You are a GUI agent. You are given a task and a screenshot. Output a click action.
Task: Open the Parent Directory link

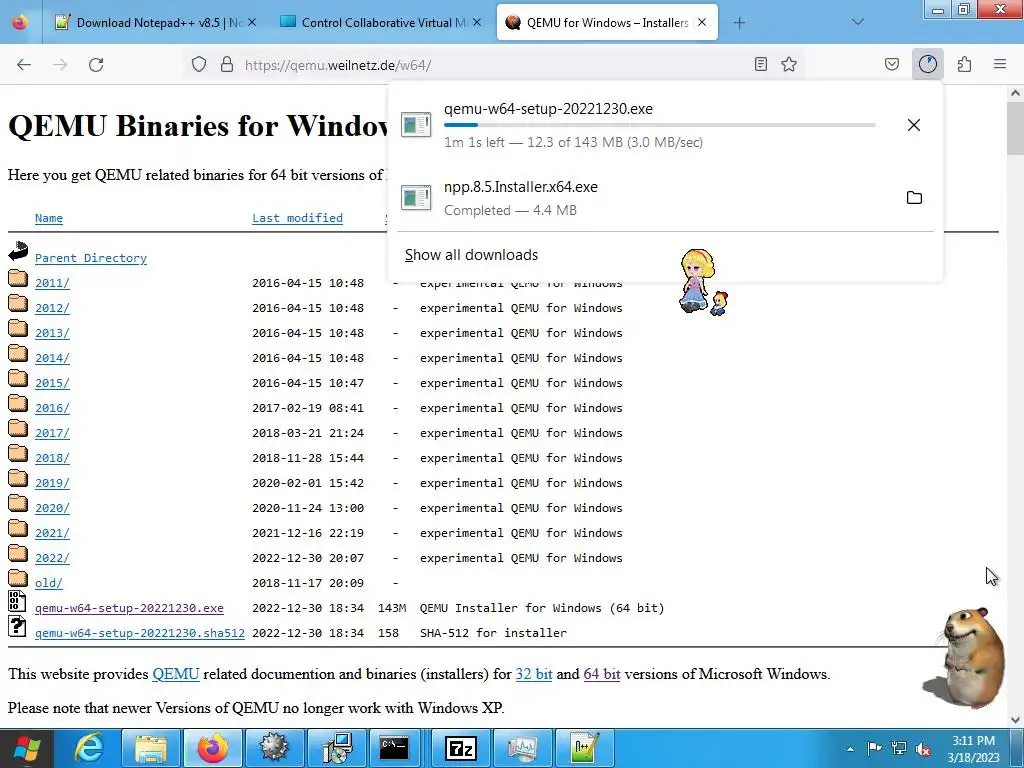(91, 258)
